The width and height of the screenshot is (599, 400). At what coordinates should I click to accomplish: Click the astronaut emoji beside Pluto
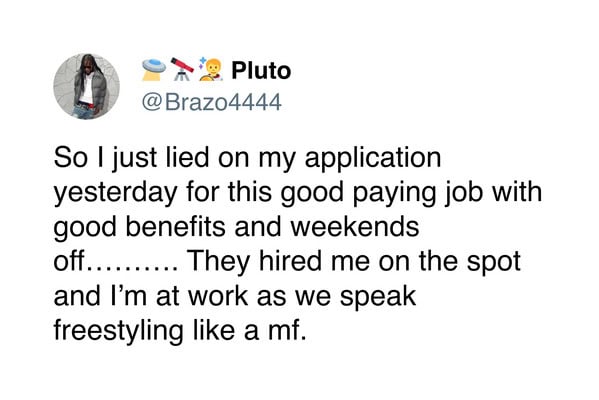tap(210, 70)
